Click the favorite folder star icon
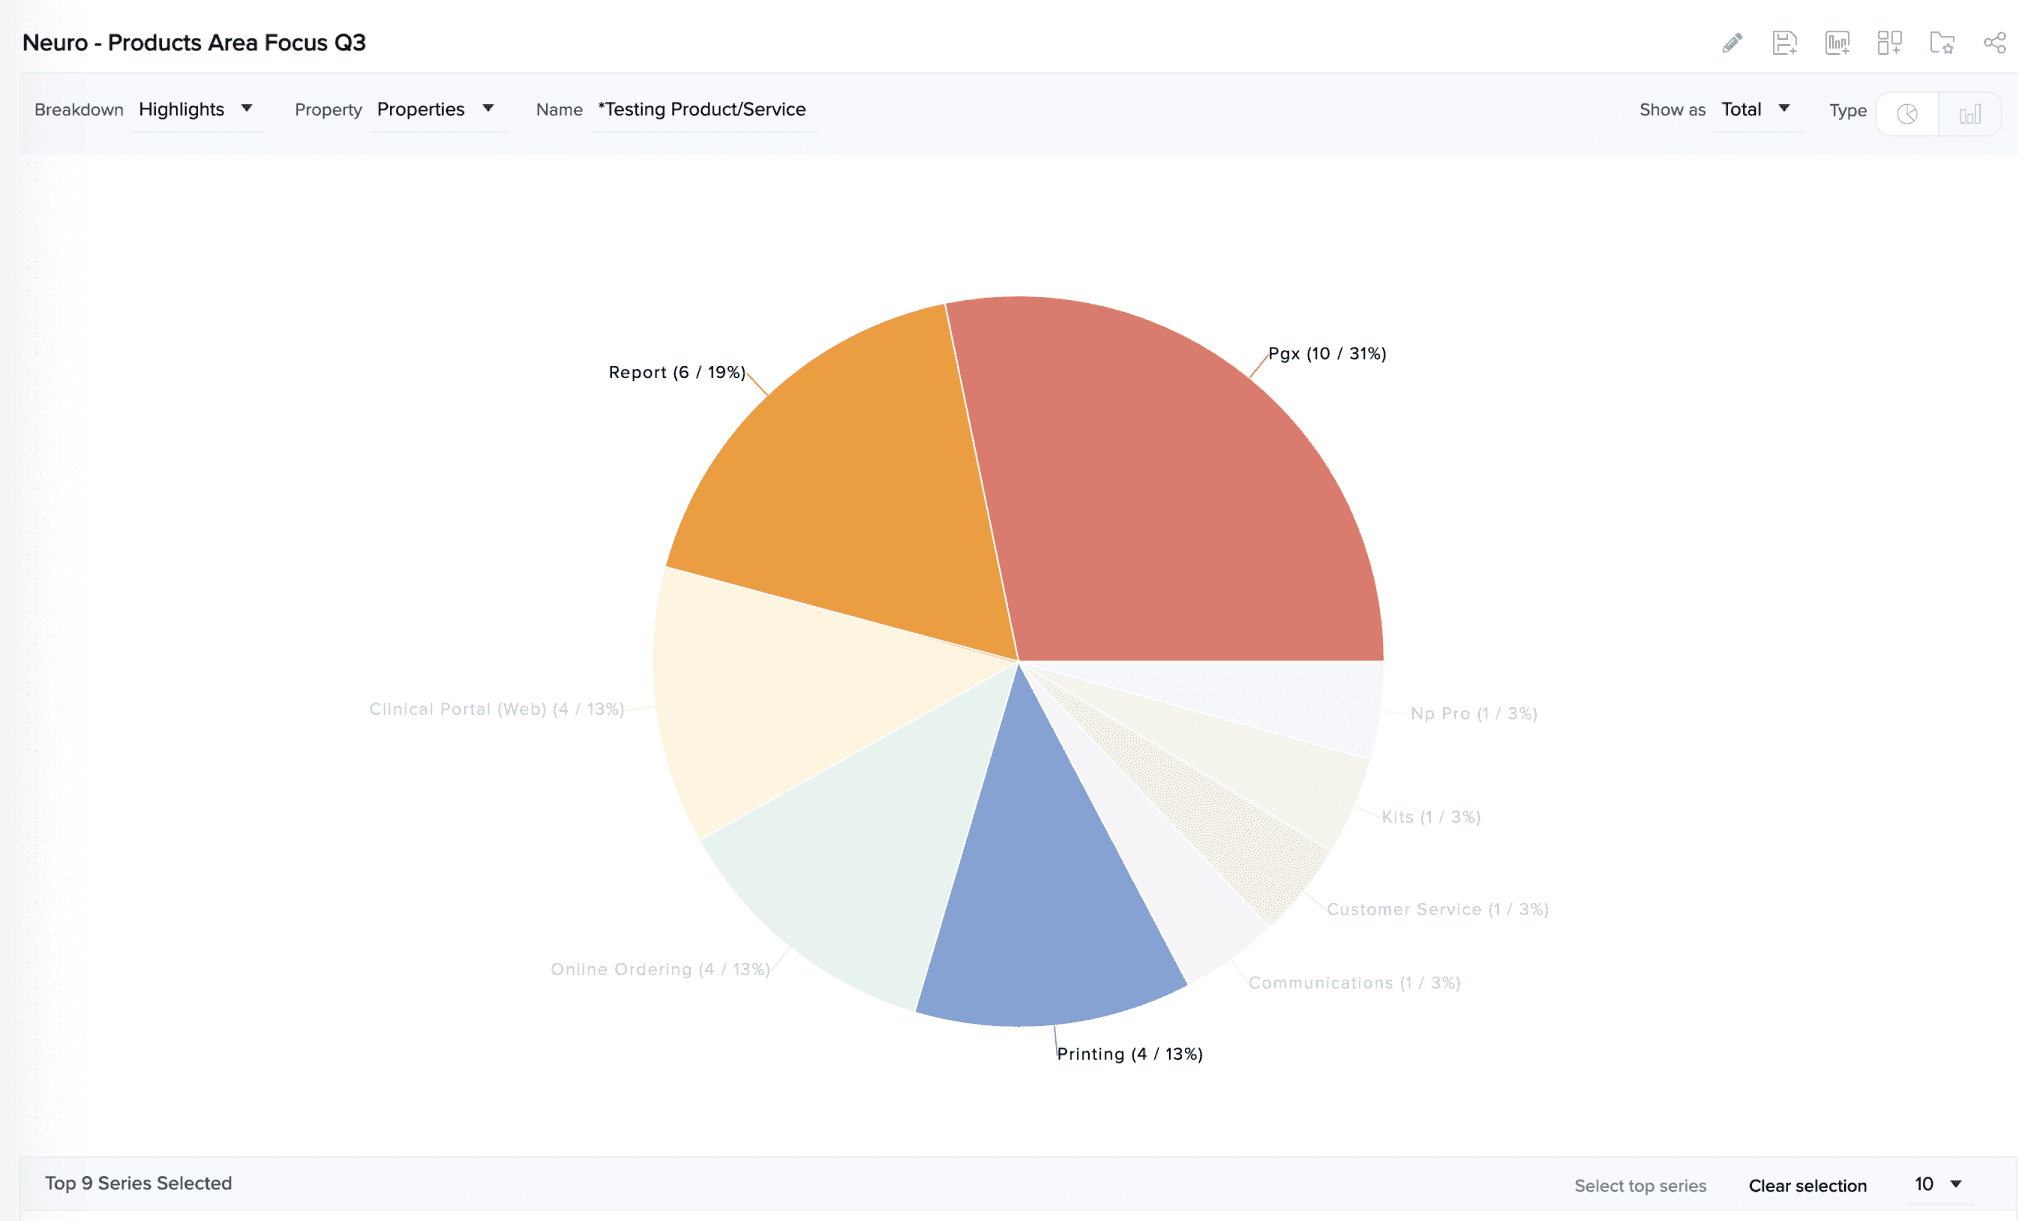 point(1942,43)
